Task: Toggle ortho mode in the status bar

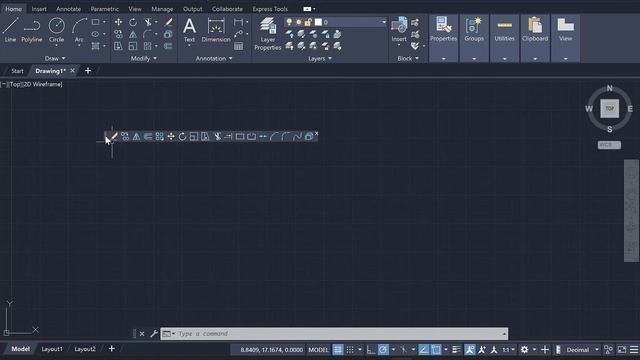Action: pyautogui.click(x=371, y=350)
